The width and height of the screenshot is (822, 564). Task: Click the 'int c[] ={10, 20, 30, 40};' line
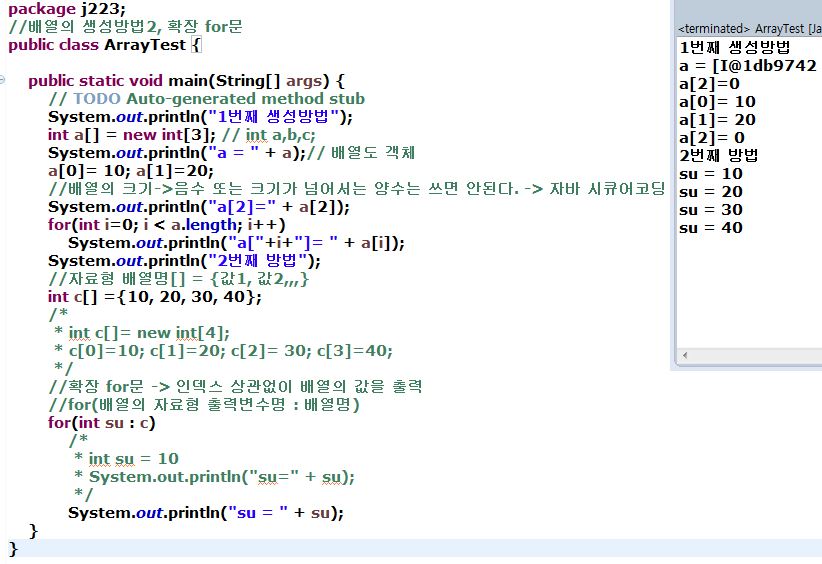[155, 297]
